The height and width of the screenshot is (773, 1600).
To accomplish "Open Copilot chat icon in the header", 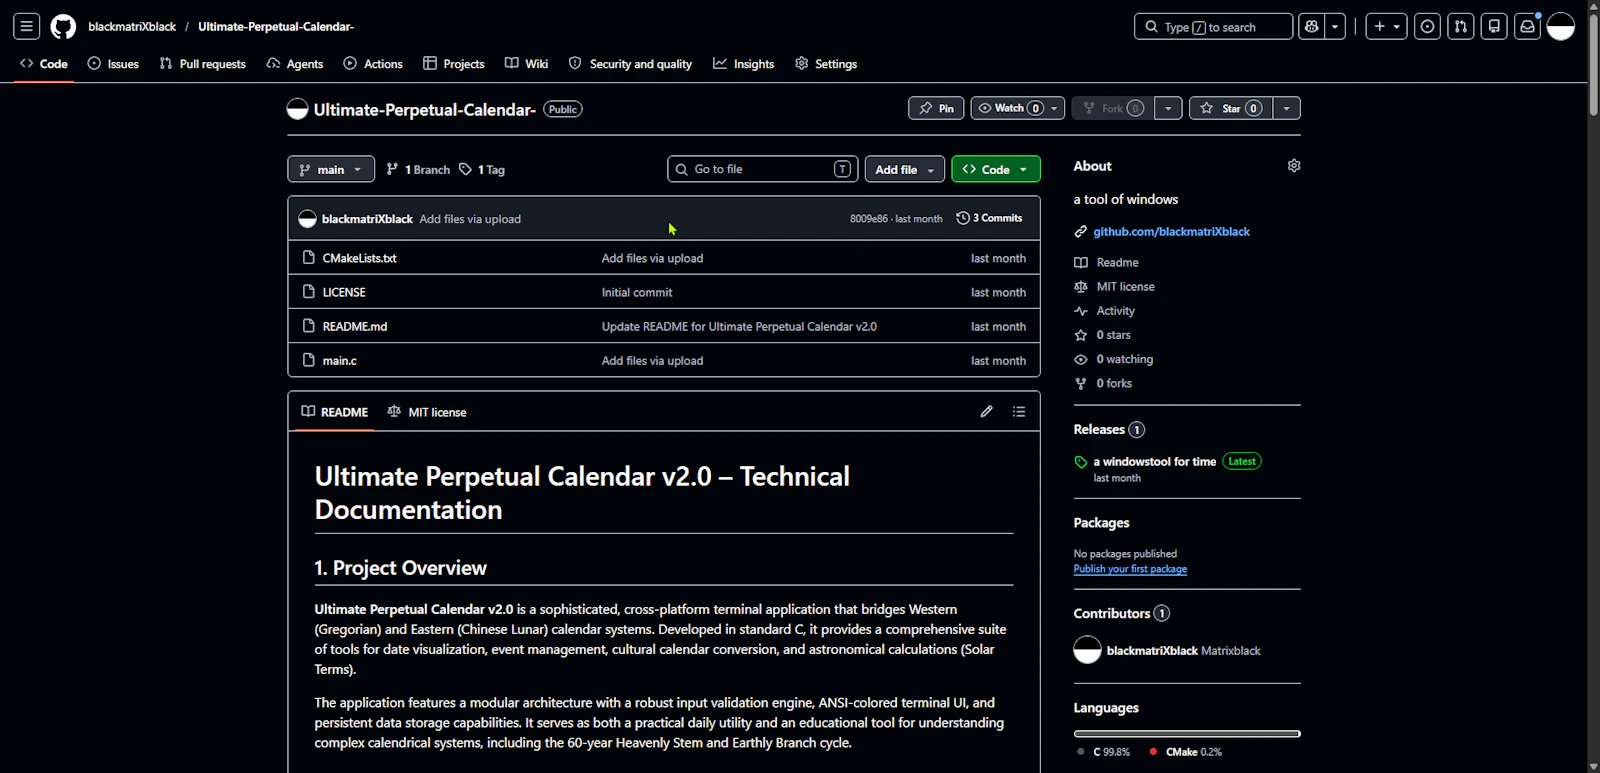I will tap(1311, 27).
